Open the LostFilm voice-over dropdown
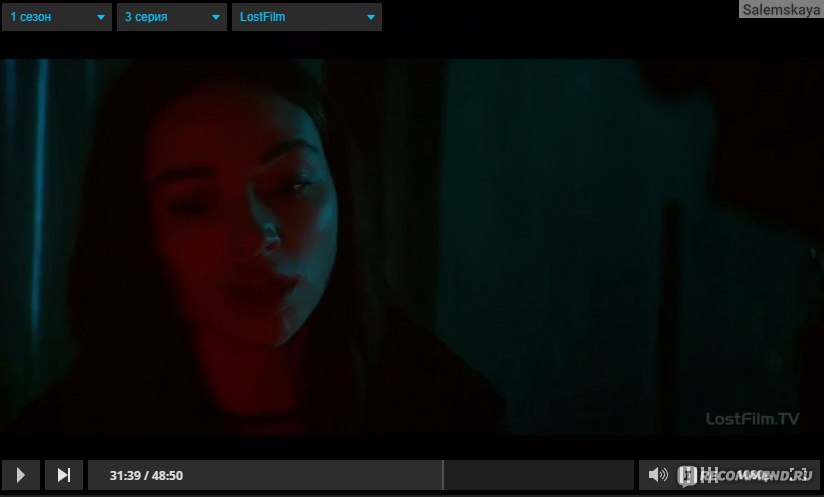This screenshot has height=497, width=824. point(307,17)
